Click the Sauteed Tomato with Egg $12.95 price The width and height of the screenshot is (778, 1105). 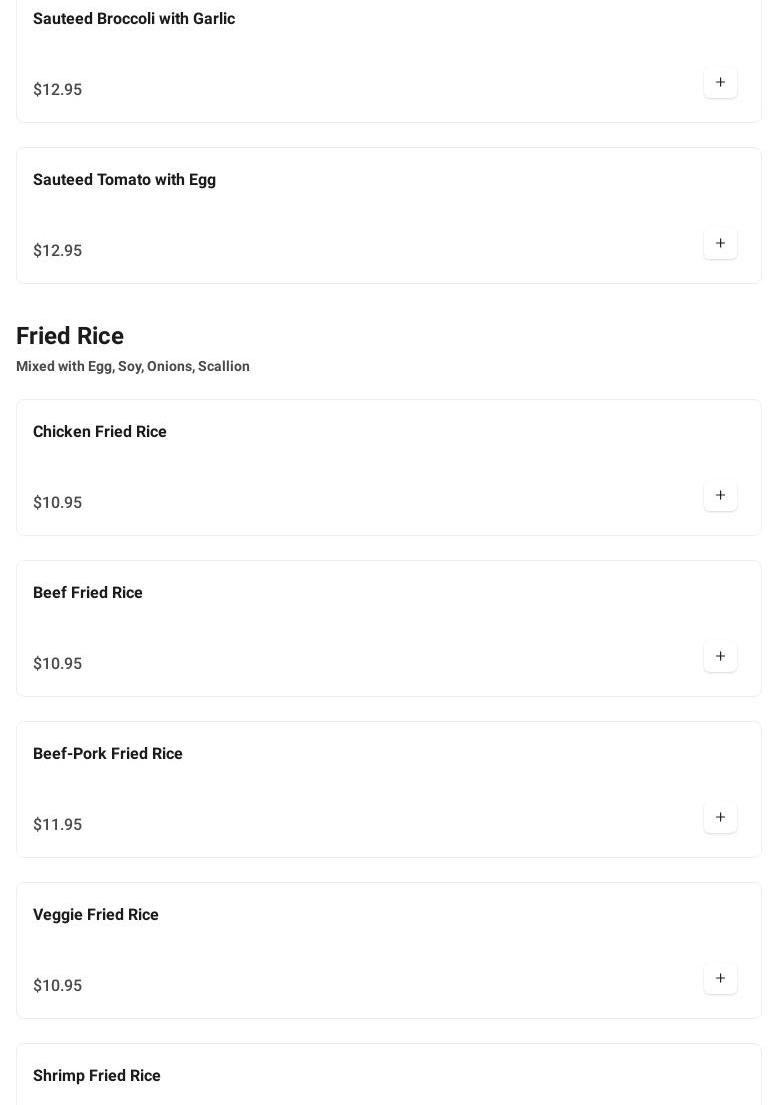(x=58, y=251)
